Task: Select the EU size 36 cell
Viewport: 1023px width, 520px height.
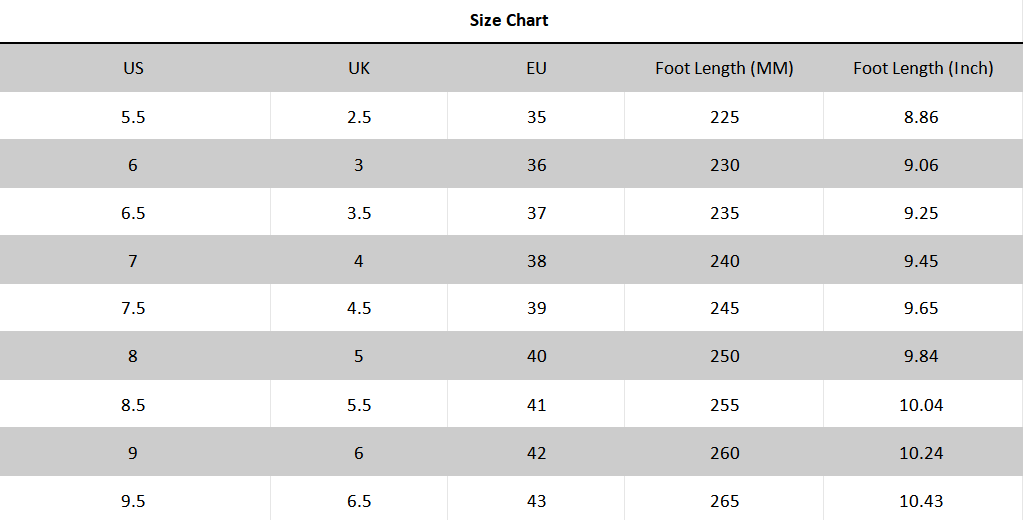Action: point(536,165)
